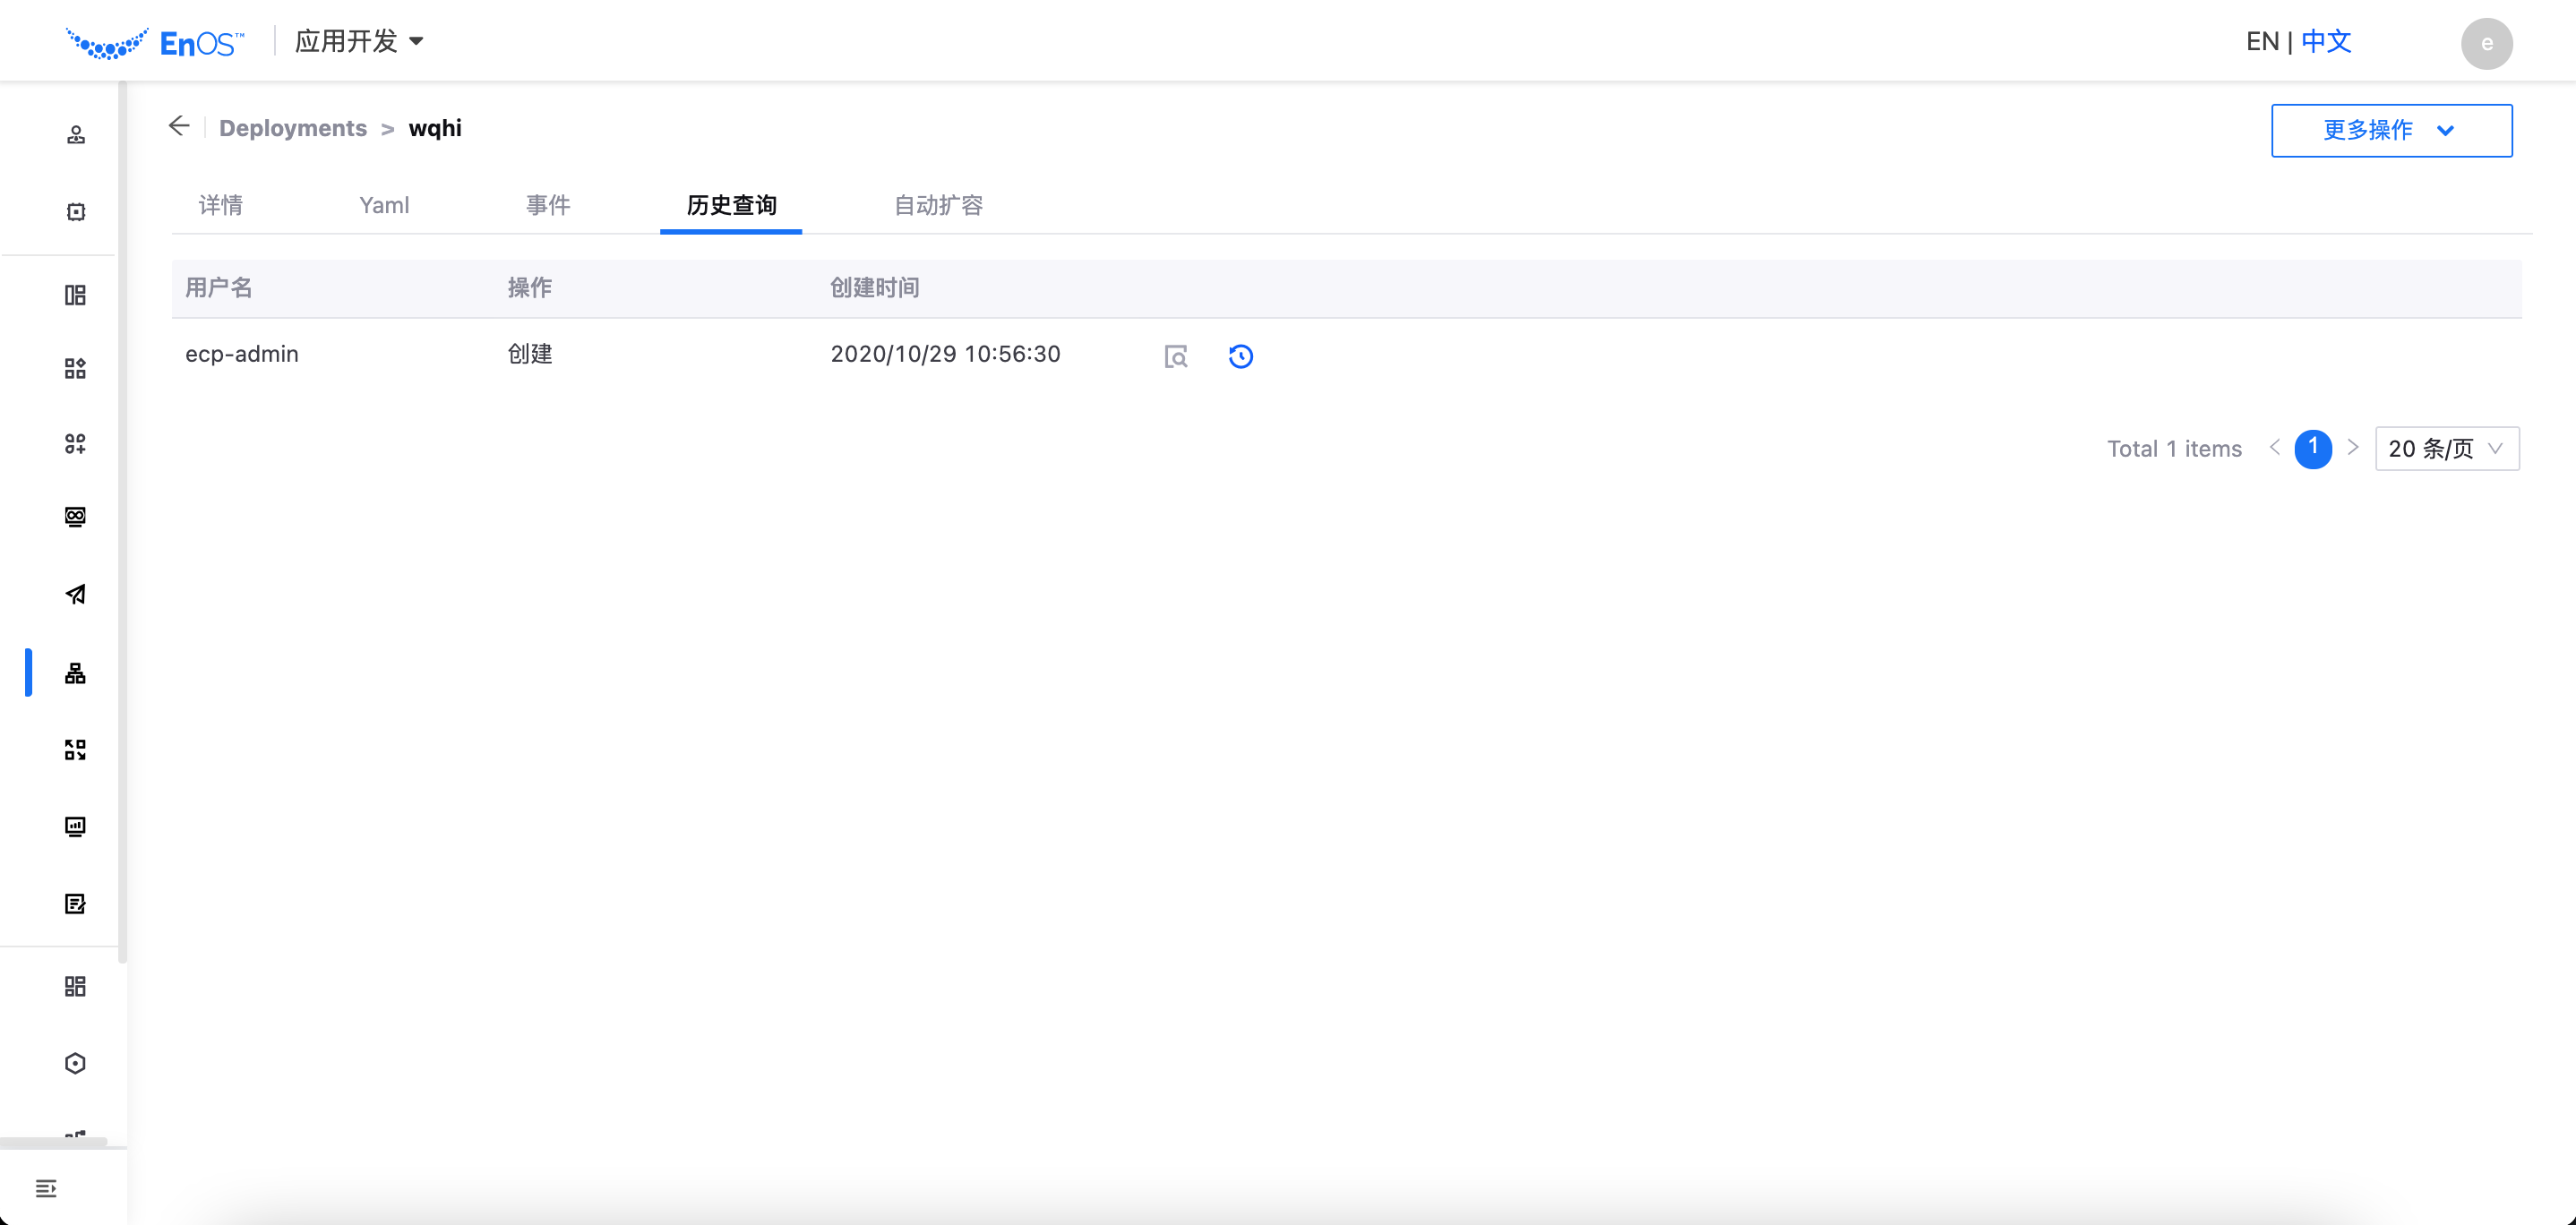Click page number 1 in pagination
Viewport: 2576px width, 1225px height.
[2312, 448]
